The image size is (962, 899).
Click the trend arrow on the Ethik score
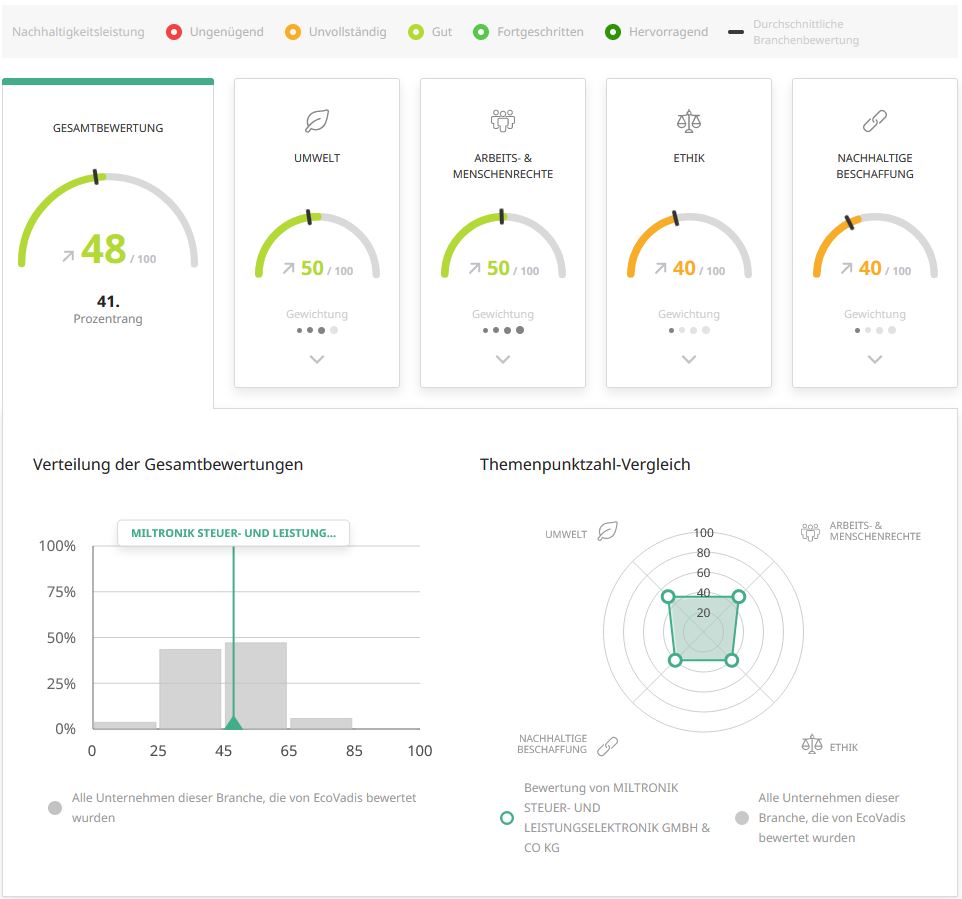pyautogui.click(x=660, y=268)
